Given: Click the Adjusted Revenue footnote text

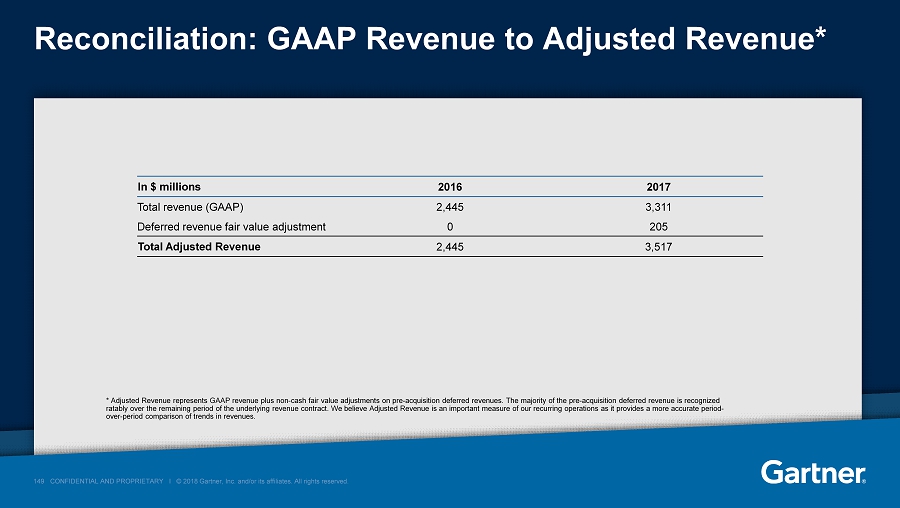Looking at the screenshot, I should [x=412, y=408].
